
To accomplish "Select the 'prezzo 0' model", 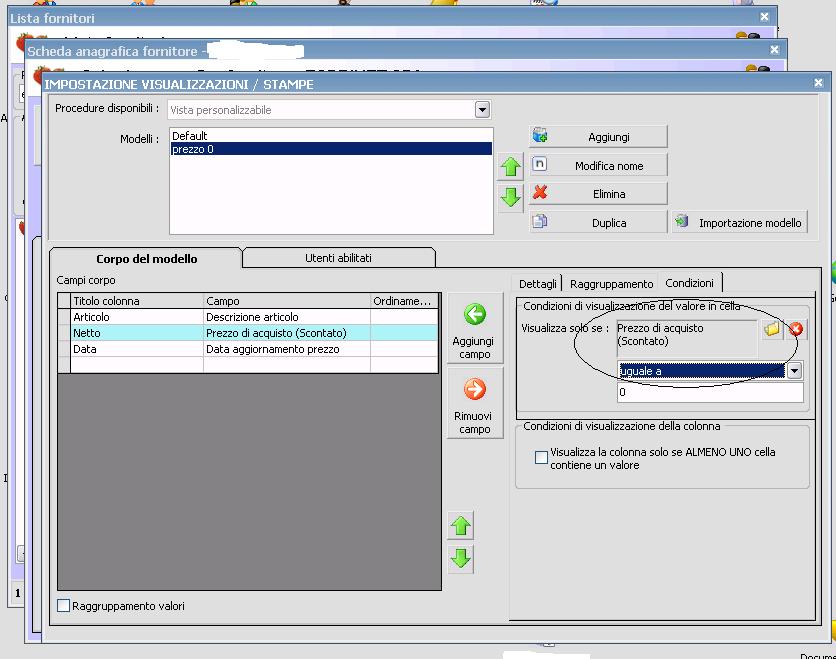I will (331, 149).
